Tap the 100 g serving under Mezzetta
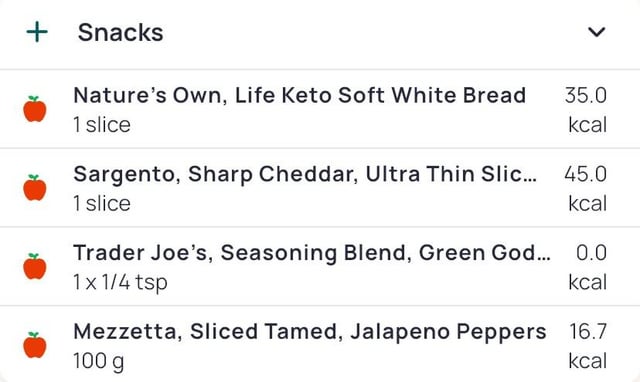This screenshot has width=640, height=382. coord(99,362)
